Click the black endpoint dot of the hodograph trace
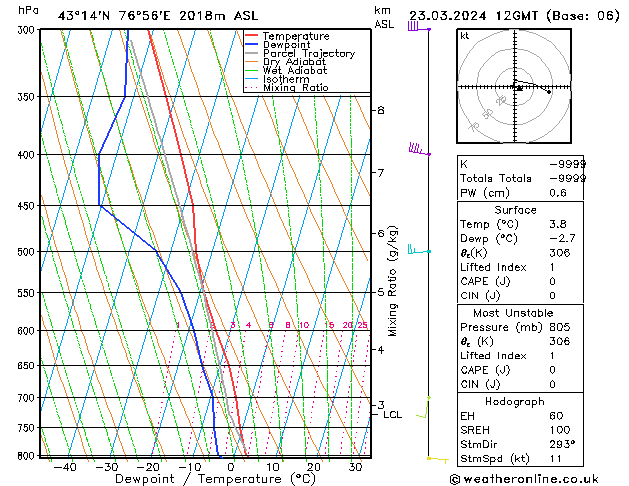This screenshot has height=486, width=629. (x=549, y=92)
